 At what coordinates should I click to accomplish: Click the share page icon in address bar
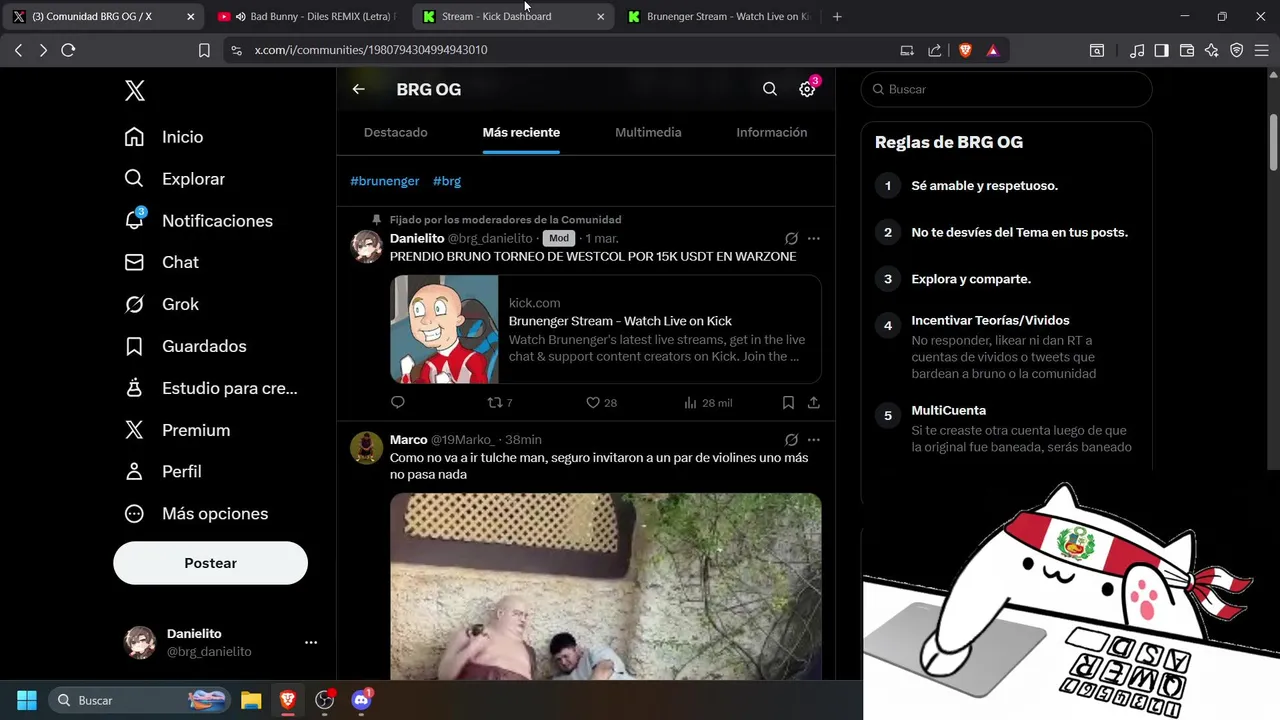[934, 50]
